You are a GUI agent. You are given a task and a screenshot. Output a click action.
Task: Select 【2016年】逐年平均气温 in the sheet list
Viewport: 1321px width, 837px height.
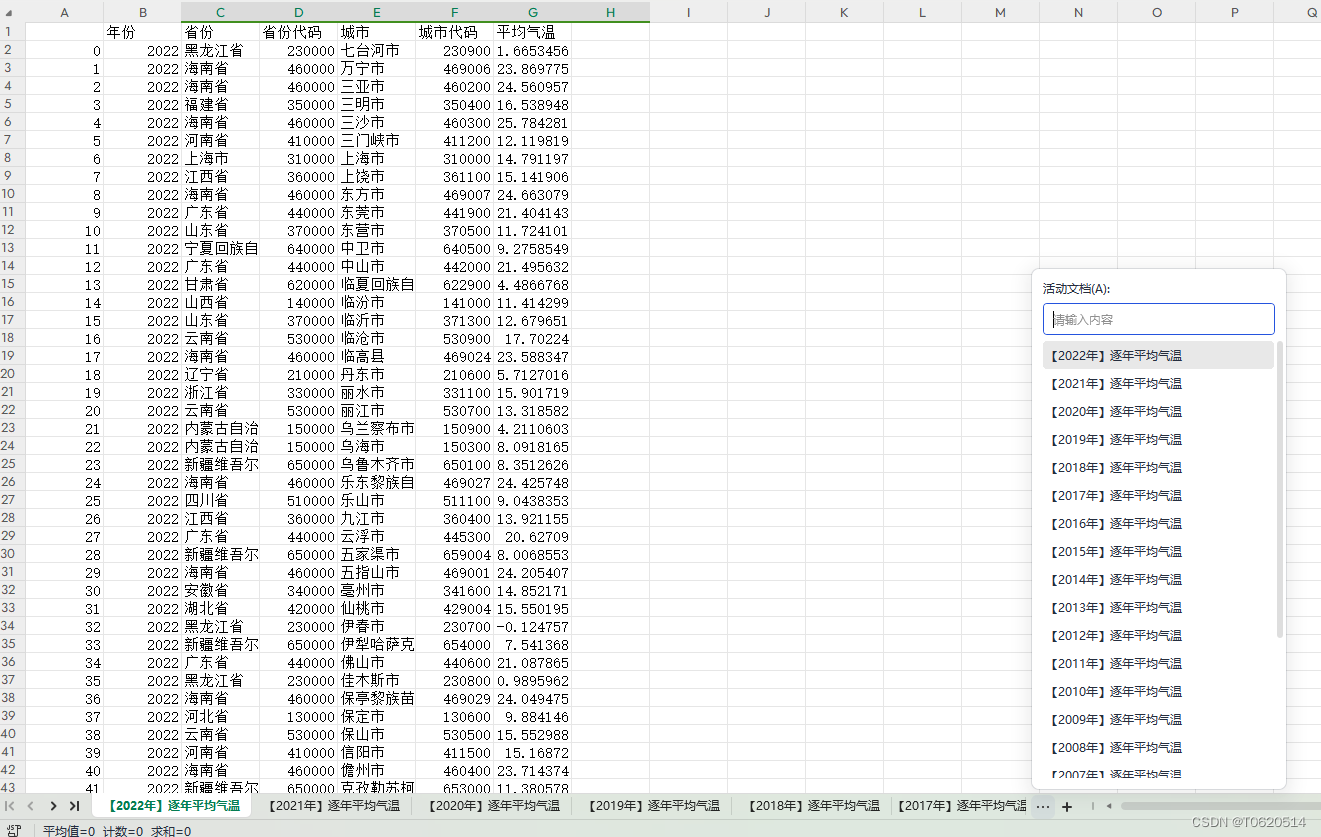[1159, 523]
